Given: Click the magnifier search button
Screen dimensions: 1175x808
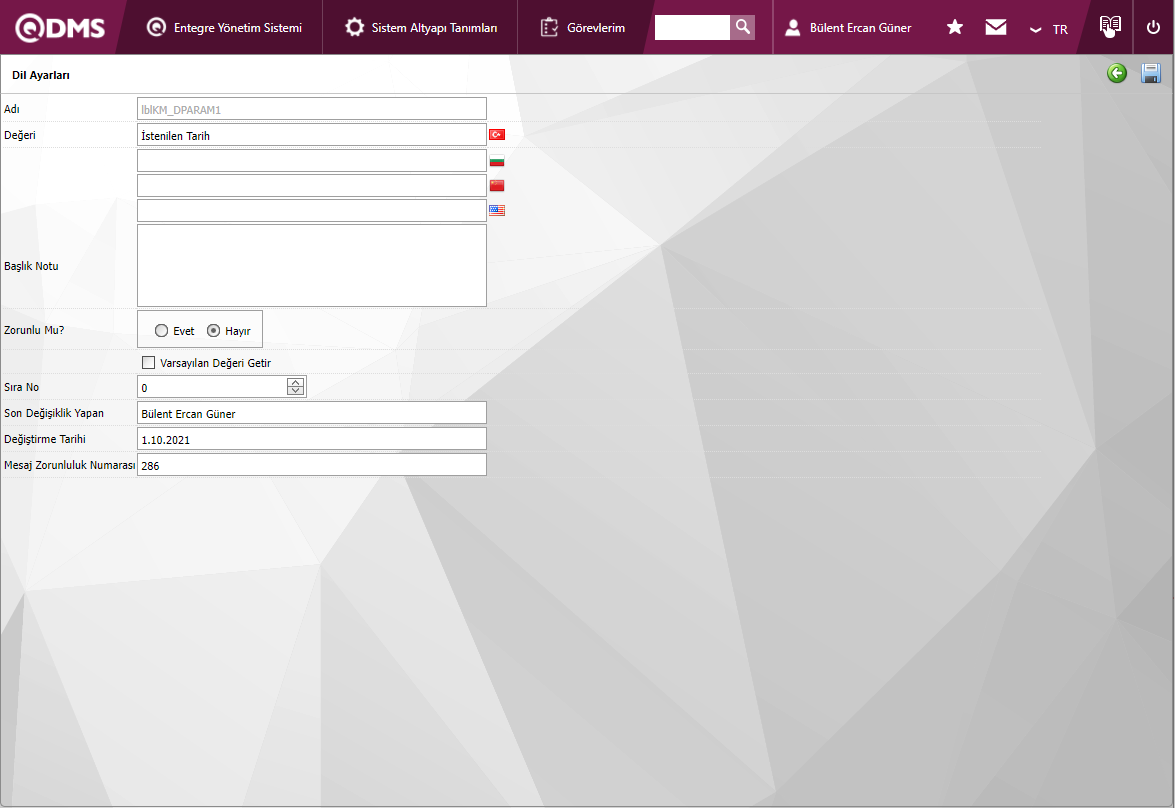Looking at the screenshot, I should [743, 27].
